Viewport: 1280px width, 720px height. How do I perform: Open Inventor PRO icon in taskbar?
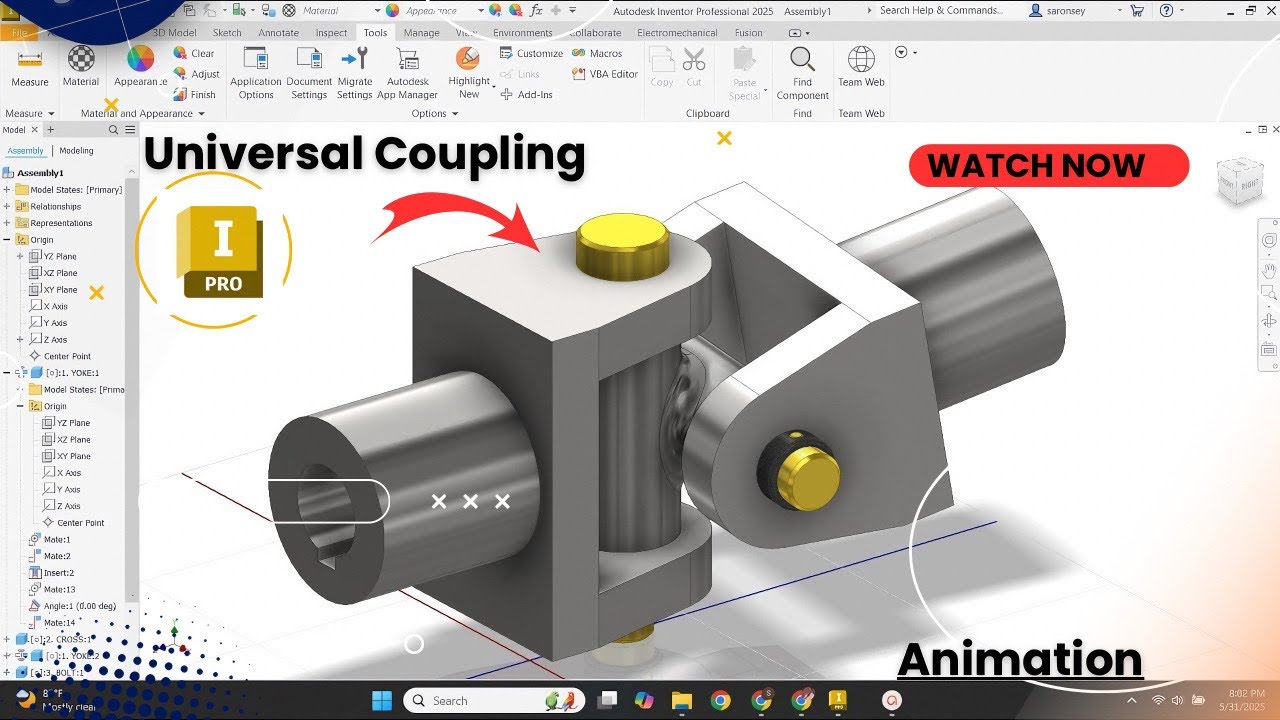[838, 700]
